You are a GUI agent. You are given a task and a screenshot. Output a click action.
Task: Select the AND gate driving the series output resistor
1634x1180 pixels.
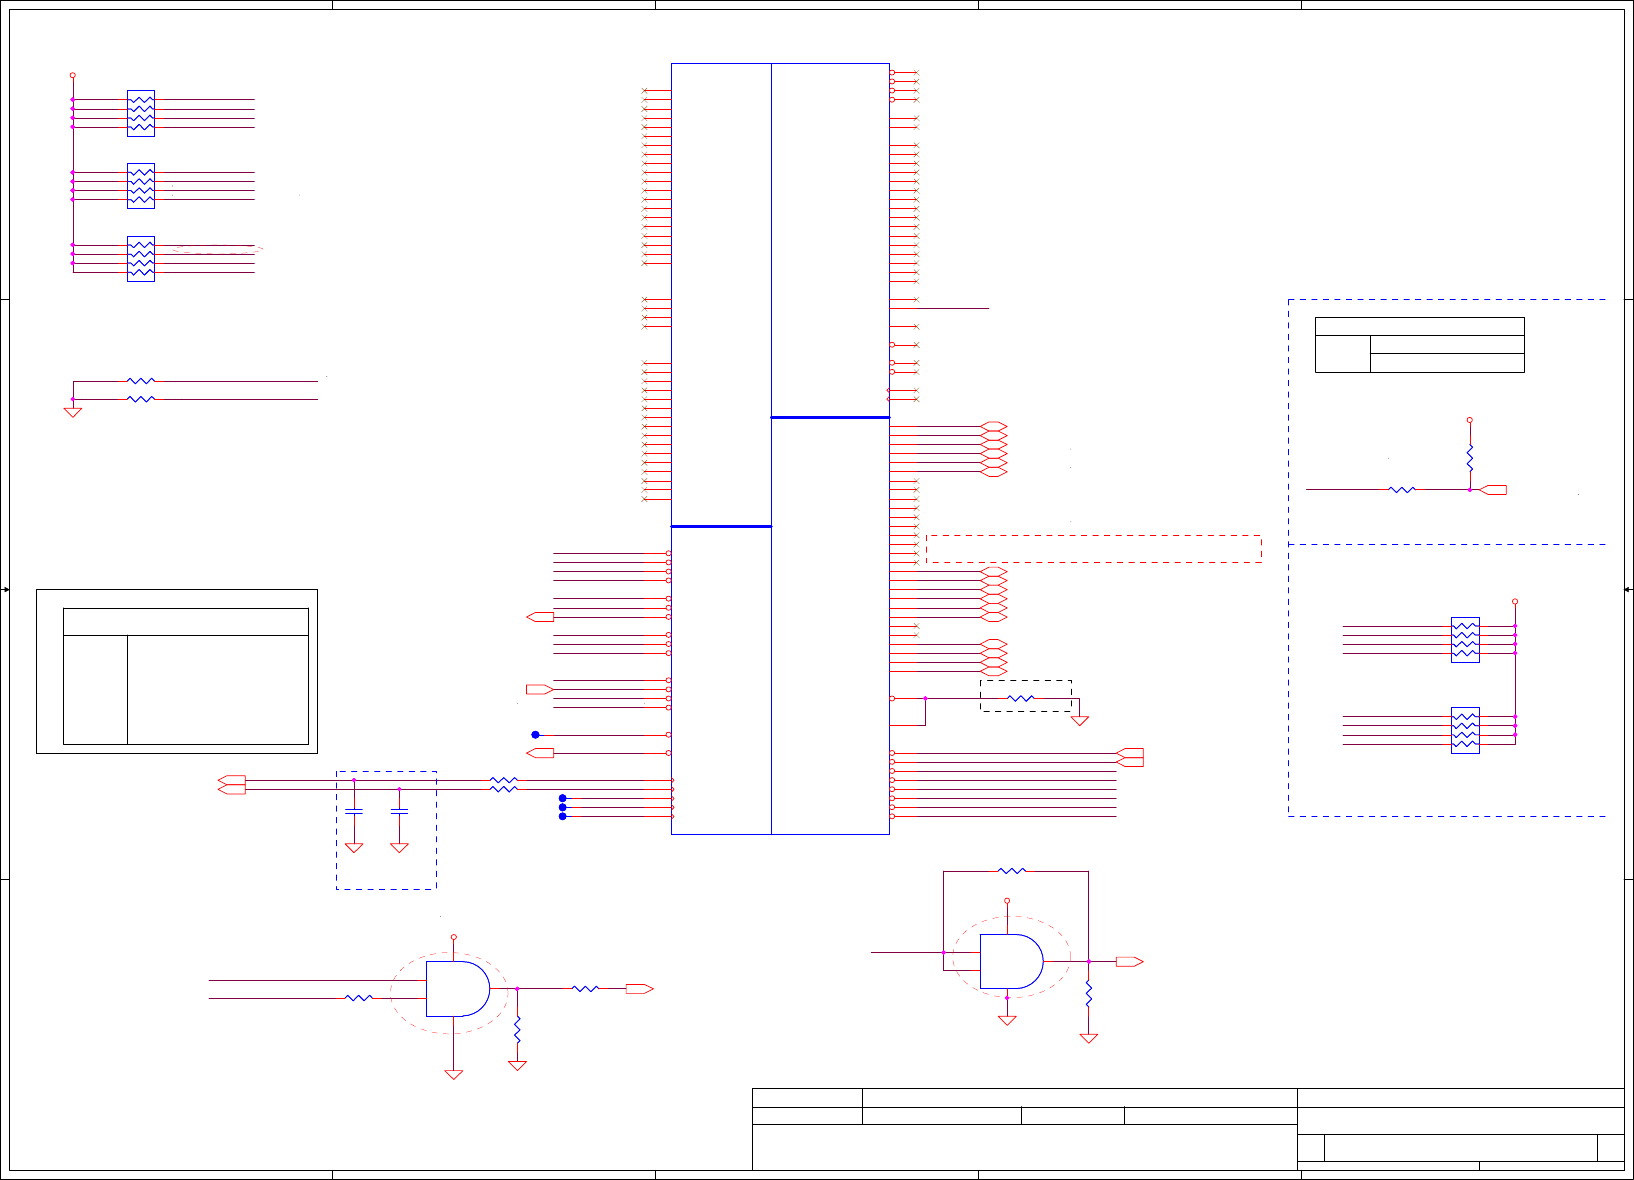click(x=458, y=989)
